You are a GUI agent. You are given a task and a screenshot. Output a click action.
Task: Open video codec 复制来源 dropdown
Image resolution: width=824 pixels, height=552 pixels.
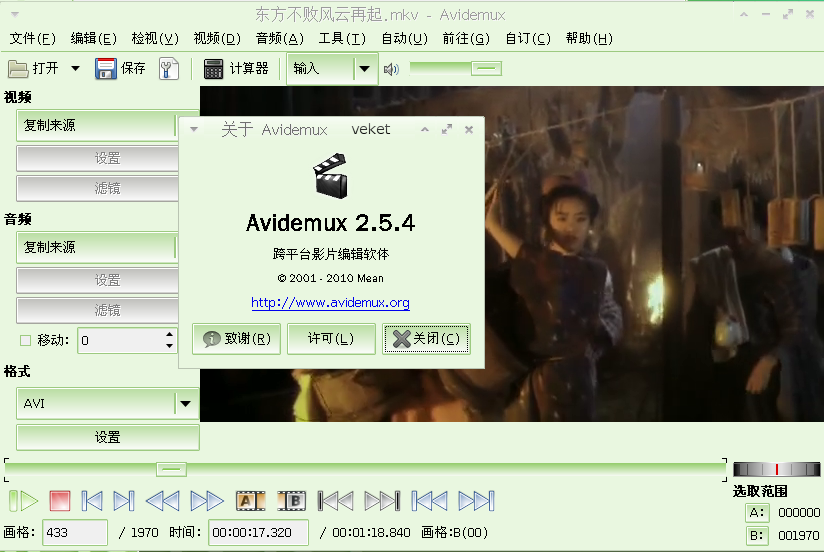98,125
